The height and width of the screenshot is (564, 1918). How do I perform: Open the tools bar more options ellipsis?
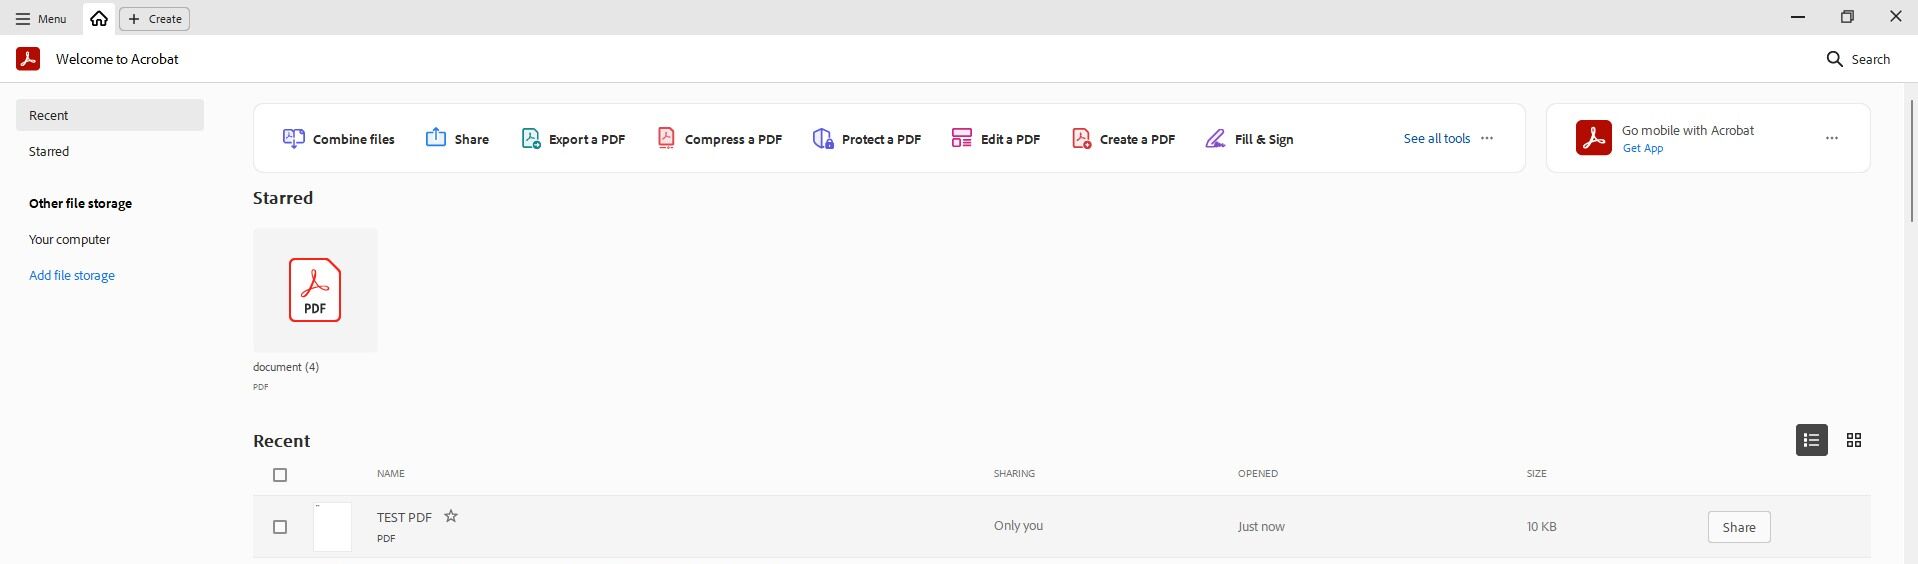[1487, 138]
